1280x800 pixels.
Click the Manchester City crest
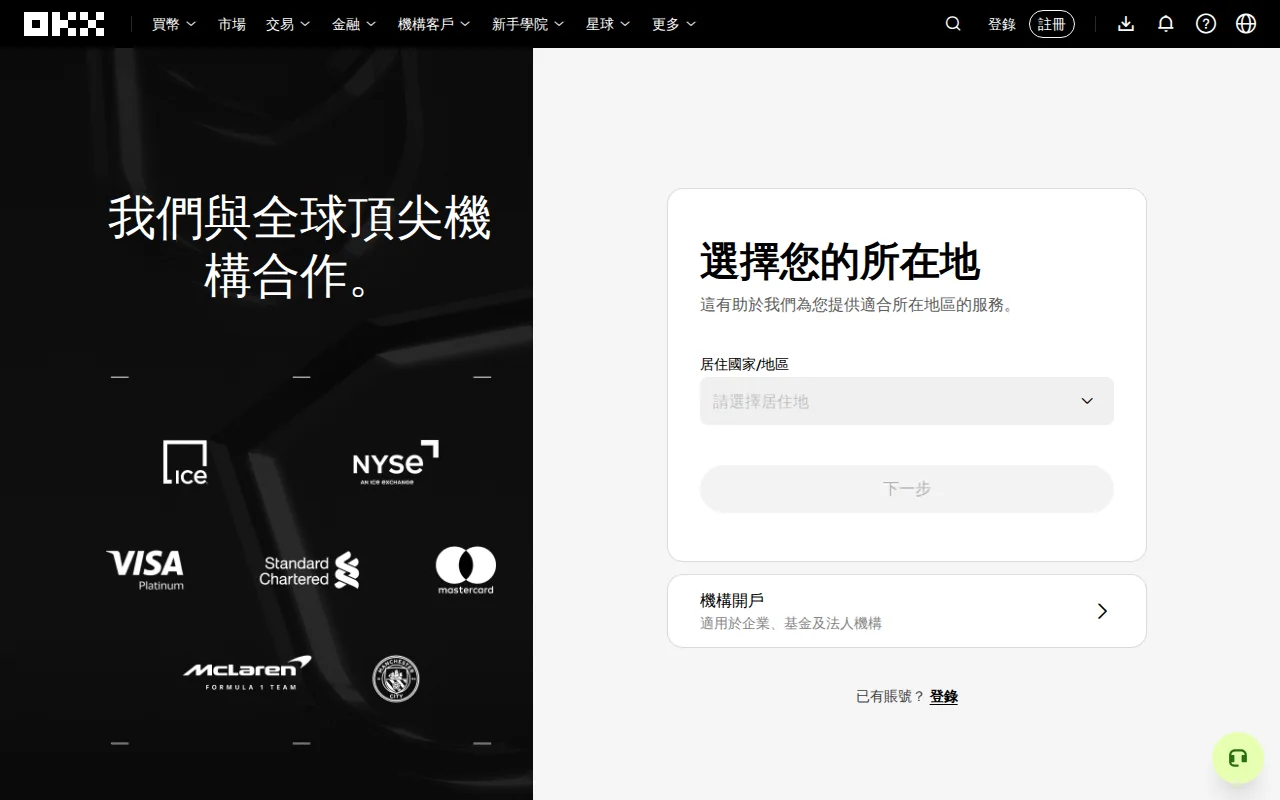(x=396, y=679)
